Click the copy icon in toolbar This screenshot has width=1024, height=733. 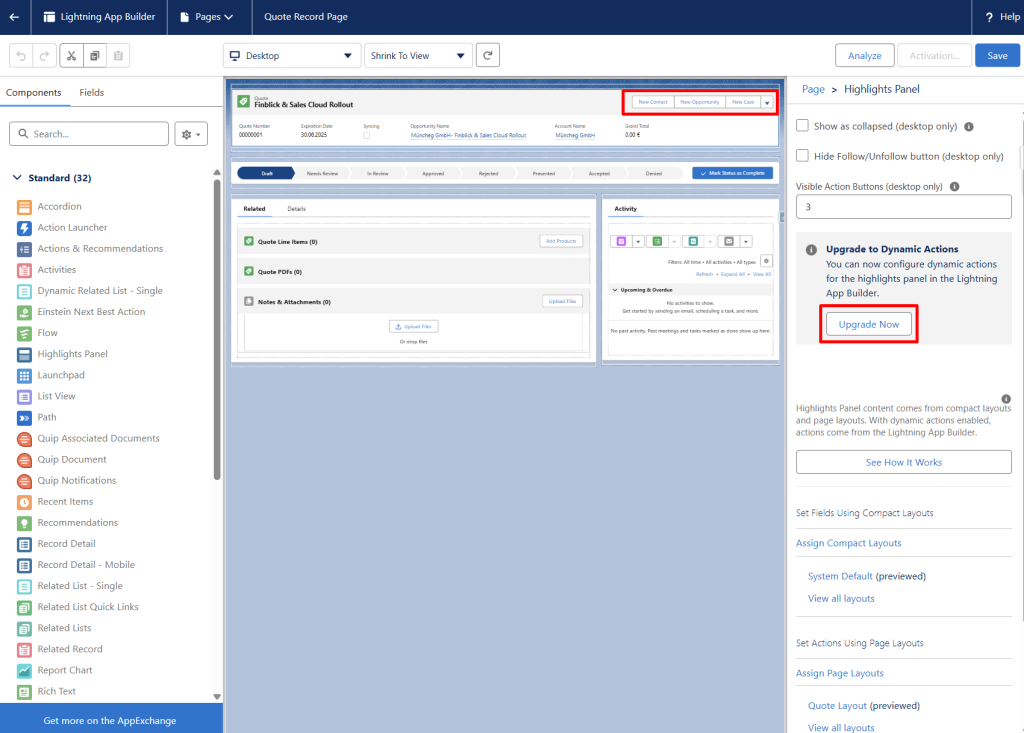pos(94,56)
